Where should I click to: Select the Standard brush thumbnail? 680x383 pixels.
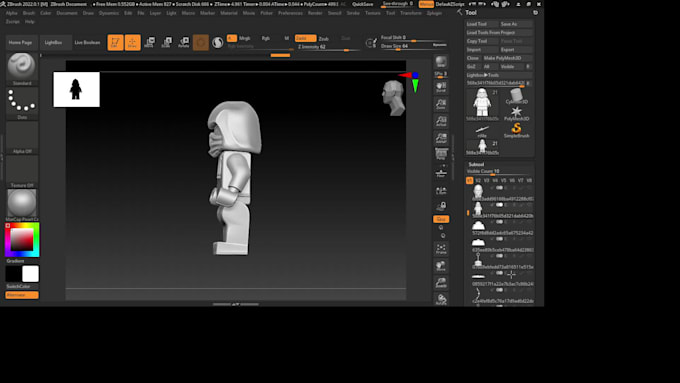[x=22, y=66]
